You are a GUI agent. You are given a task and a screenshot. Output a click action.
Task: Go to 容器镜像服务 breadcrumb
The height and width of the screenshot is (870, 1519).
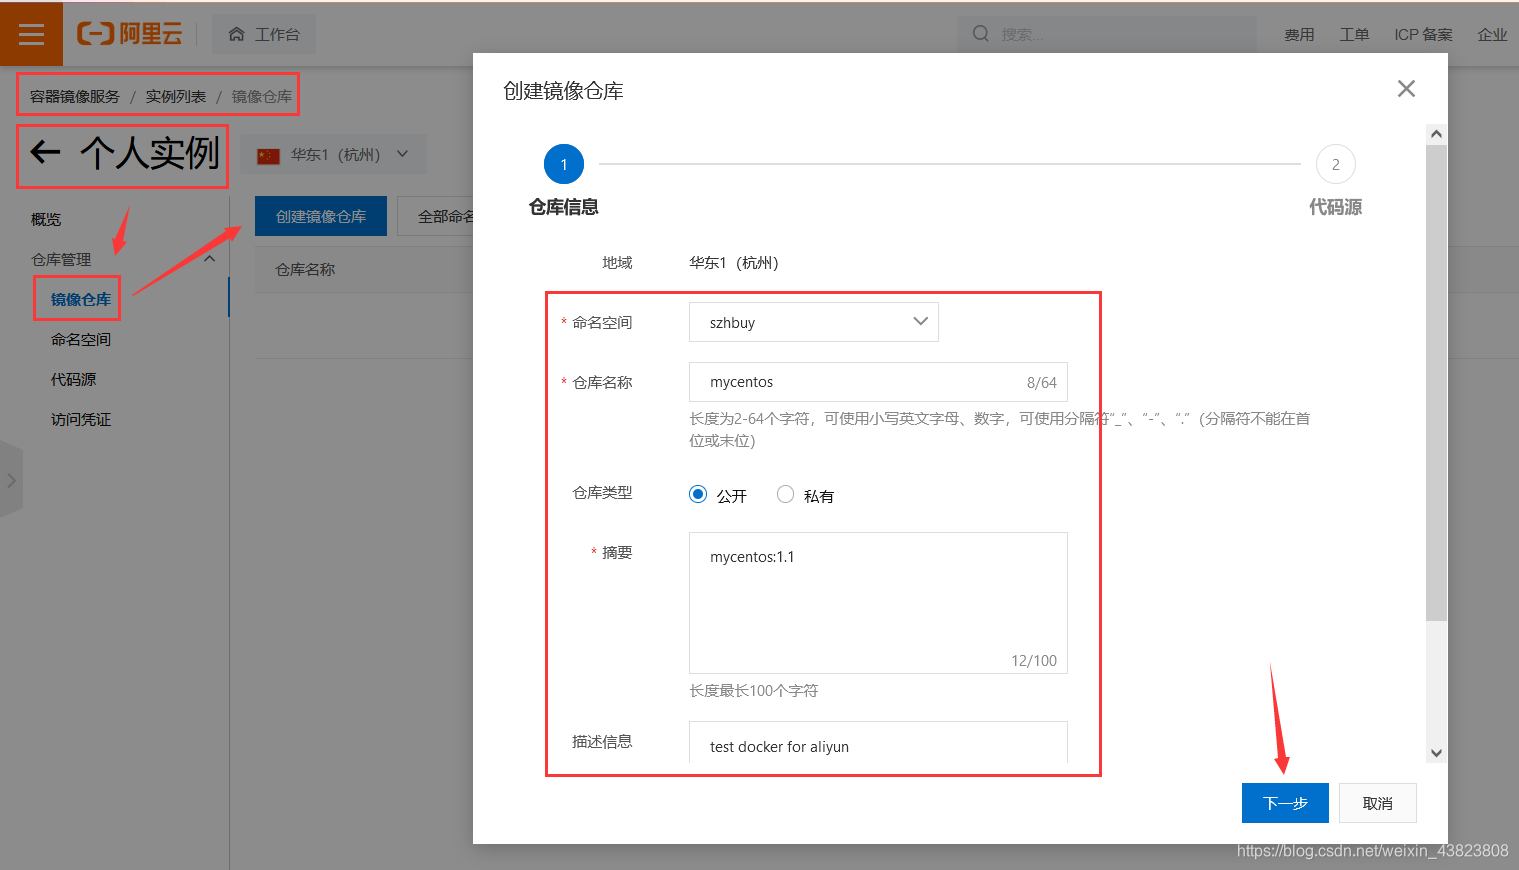75,96
